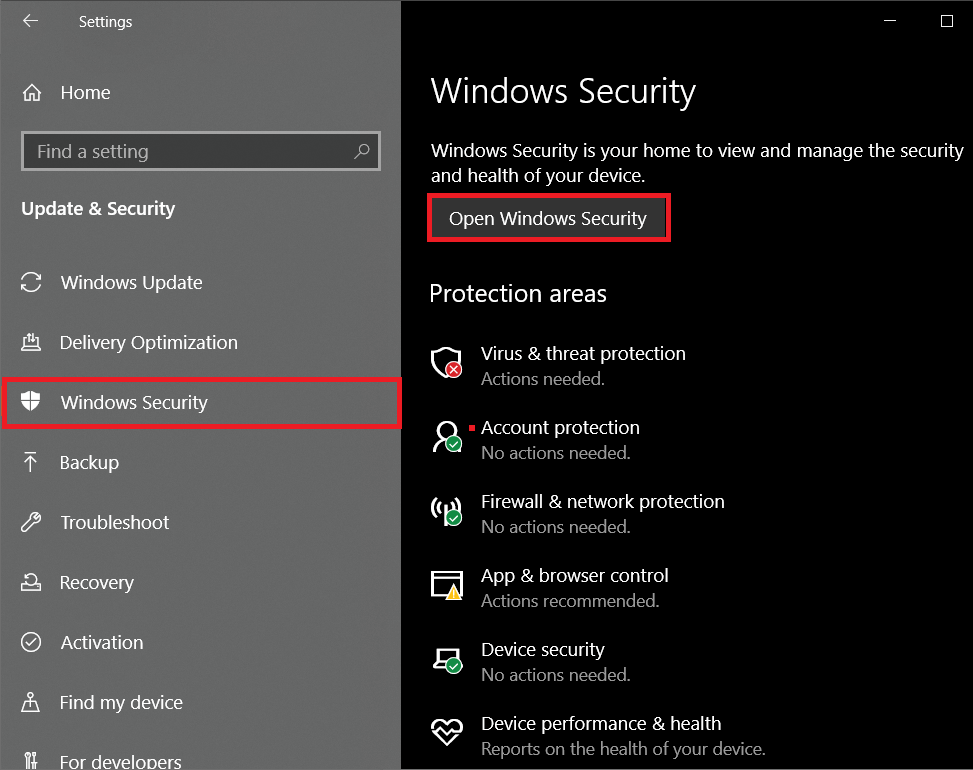Click the Windows Update sync icon
This screenshot has height=770, width=973.
(31, 282)
